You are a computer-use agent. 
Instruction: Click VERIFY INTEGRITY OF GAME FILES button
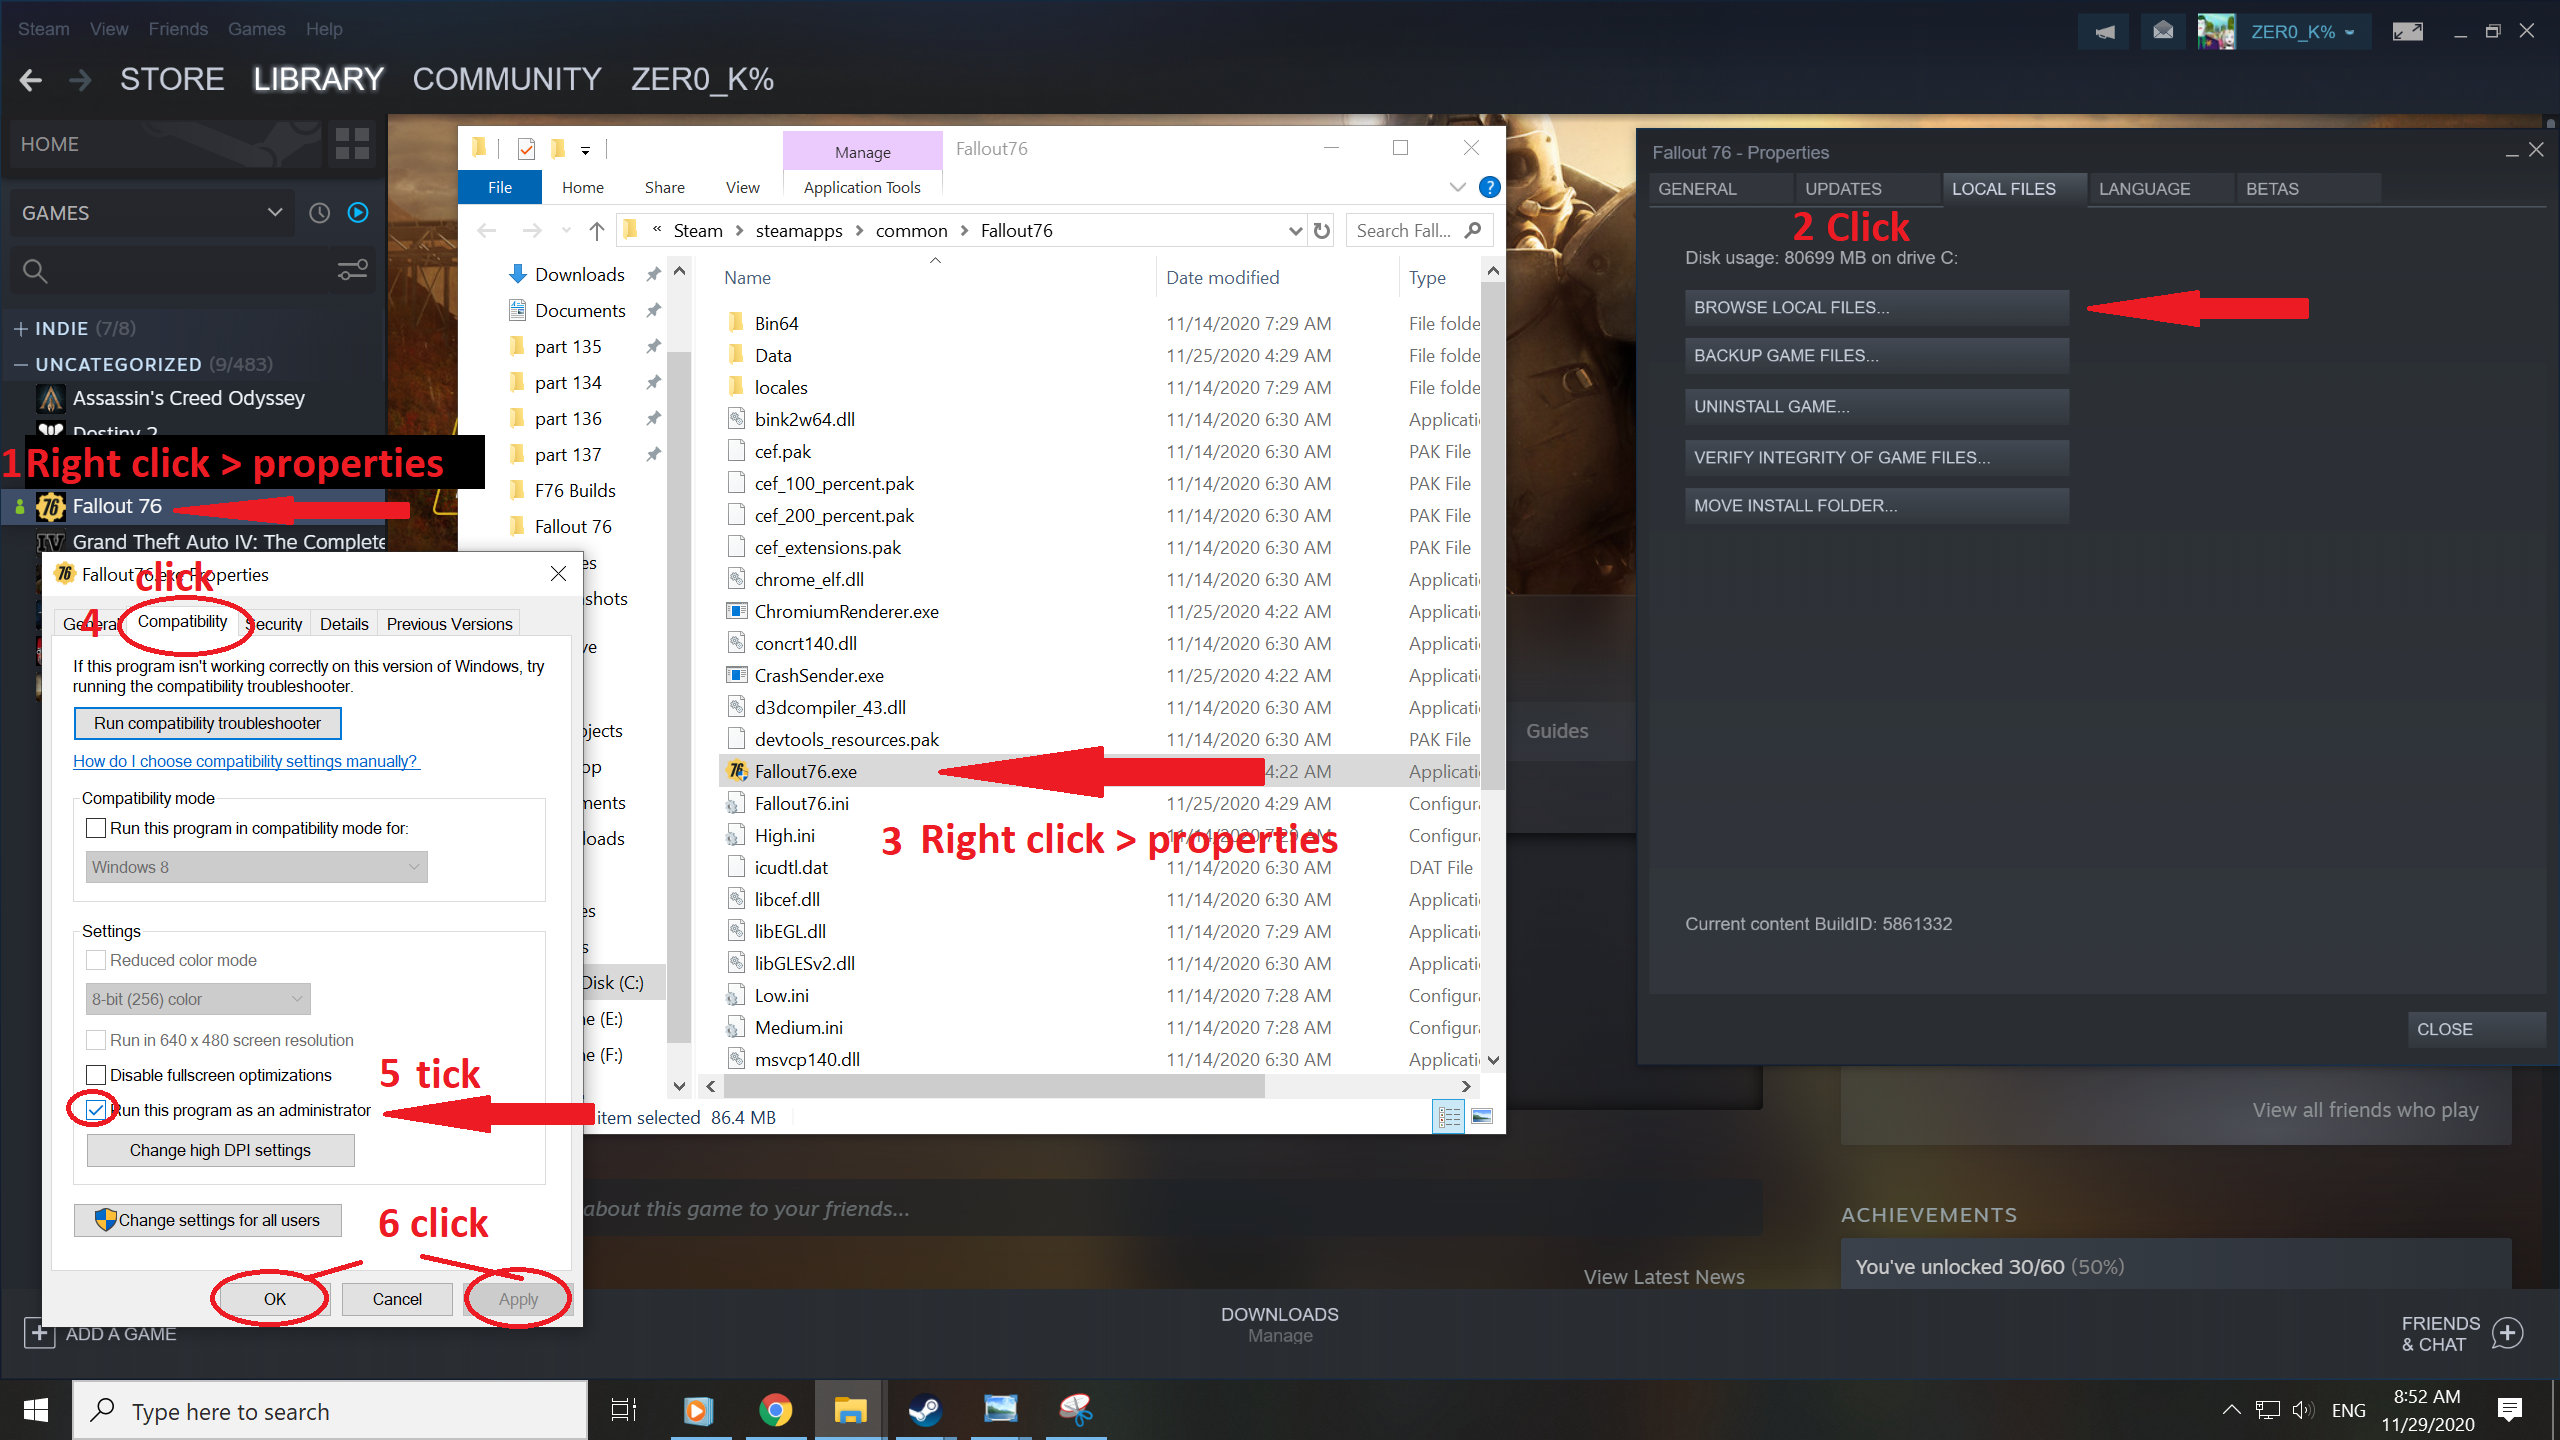click(1875, 457)
